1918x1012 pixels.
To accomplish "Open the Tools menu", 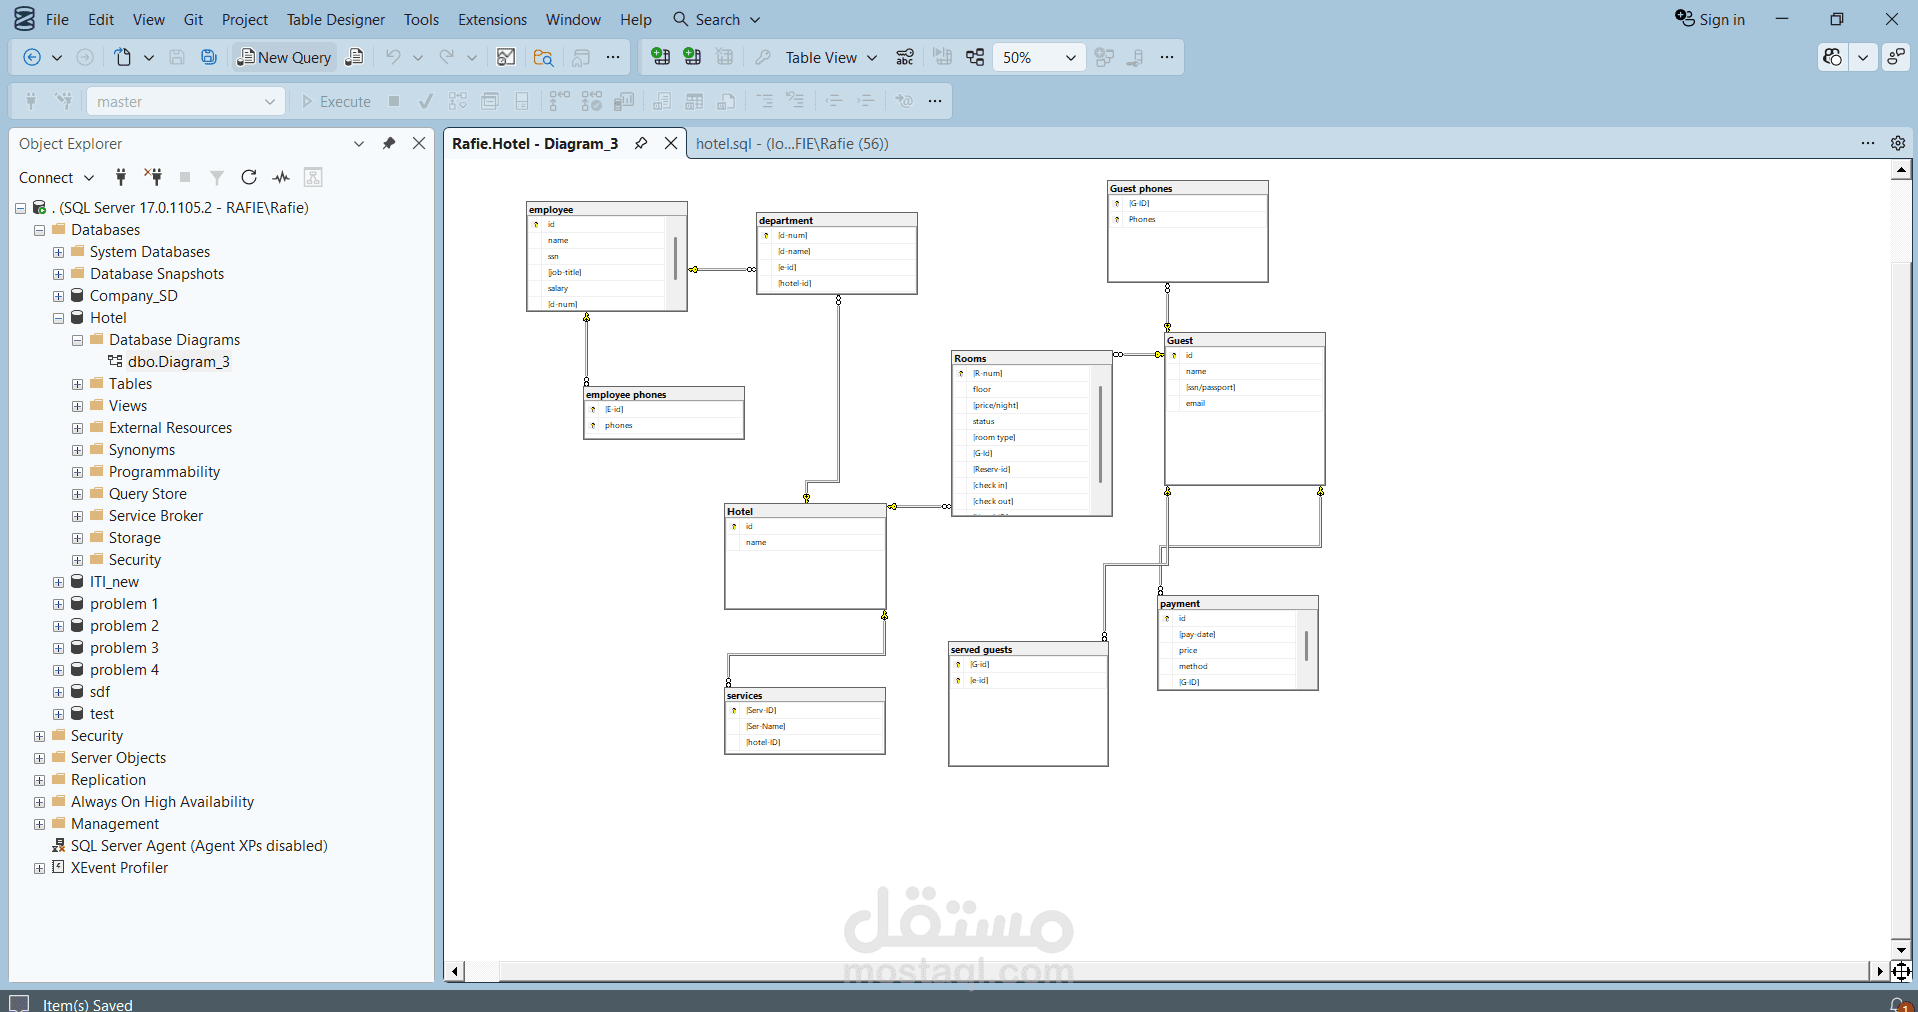I will 421,19.
